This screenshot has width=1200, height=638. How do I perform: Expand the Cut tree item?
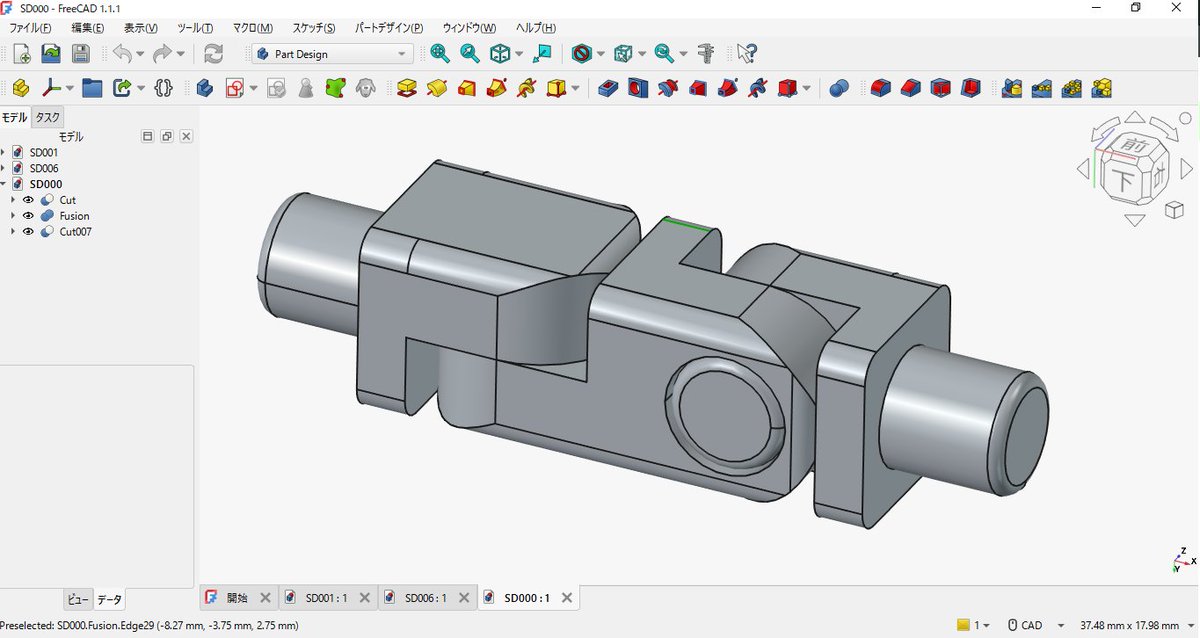[13, 200]
